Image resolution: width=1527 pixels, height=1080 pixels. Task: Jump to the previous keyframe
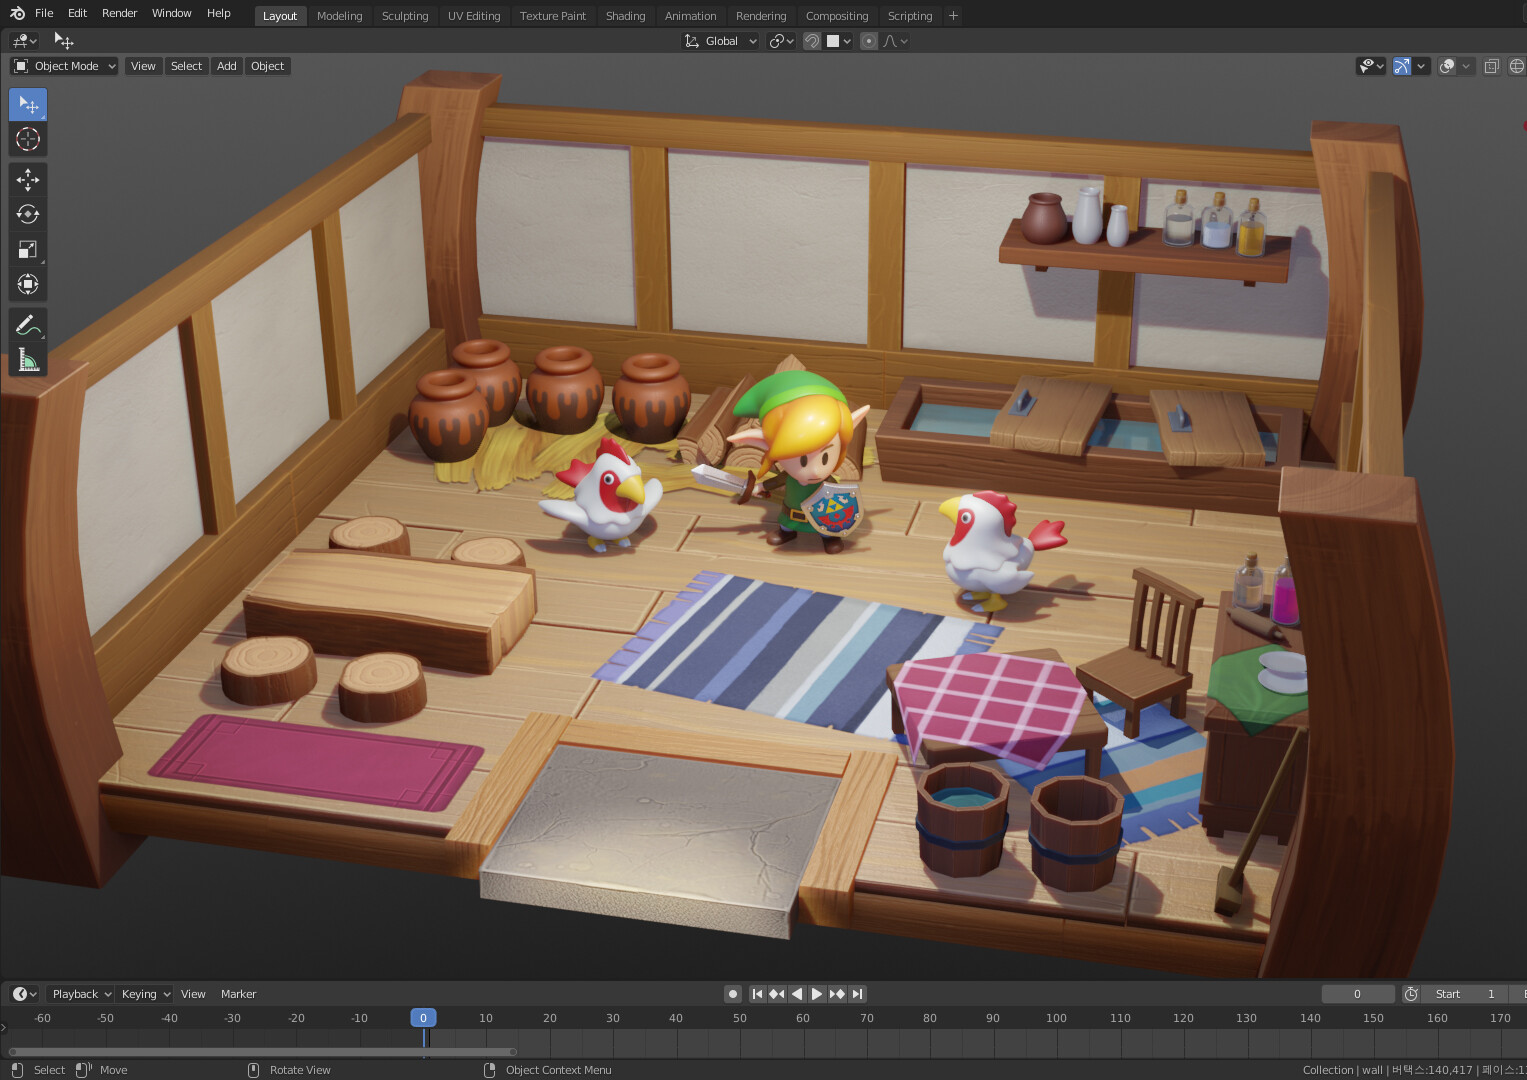[x=777, y=994]
